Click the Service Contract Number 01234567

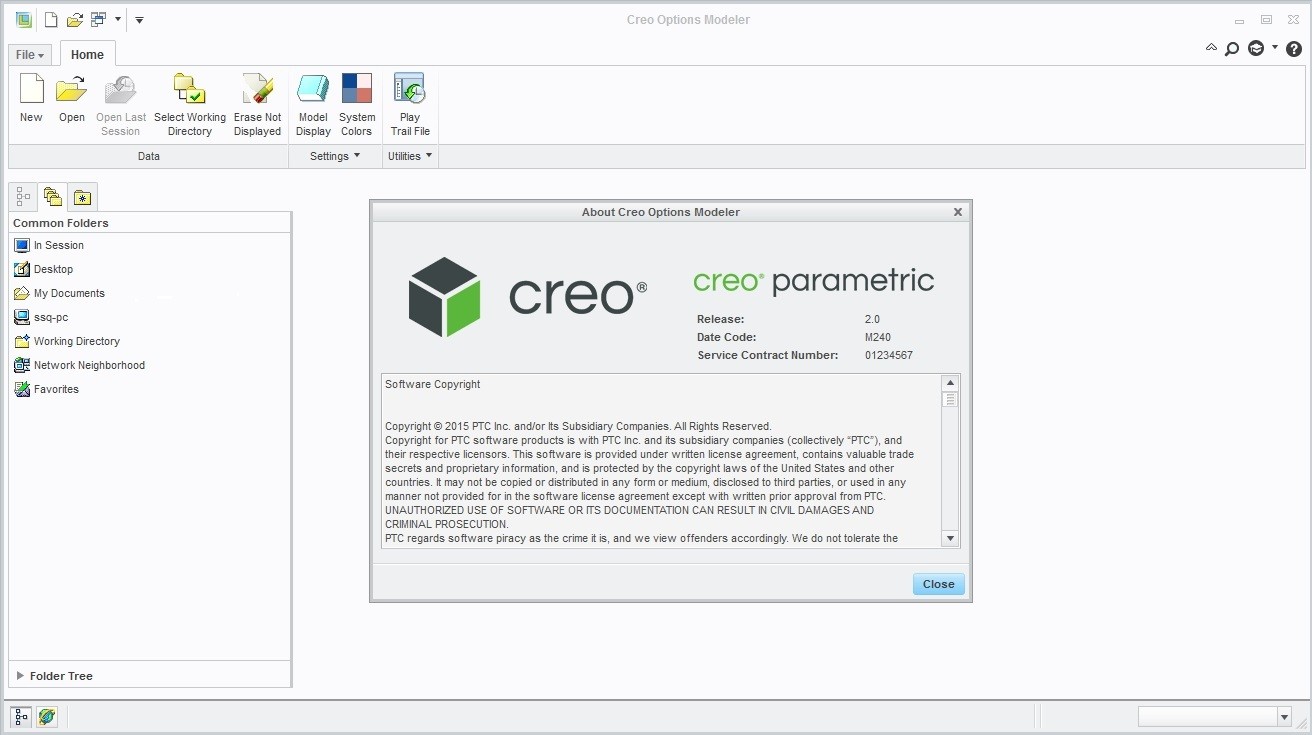pos(889,355)
